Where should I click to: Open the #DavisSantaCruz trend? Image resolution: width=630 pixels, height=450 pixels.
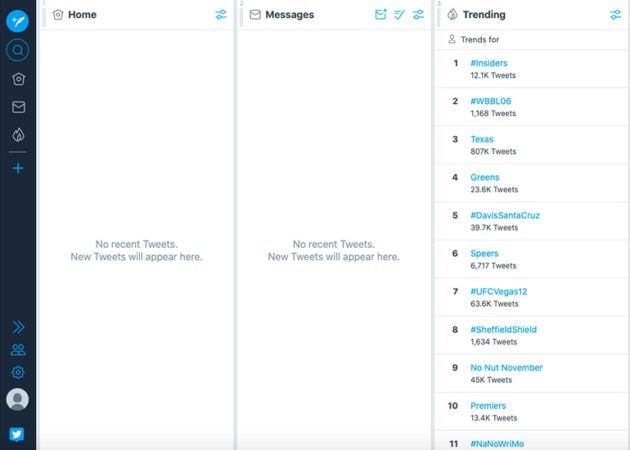505,215
